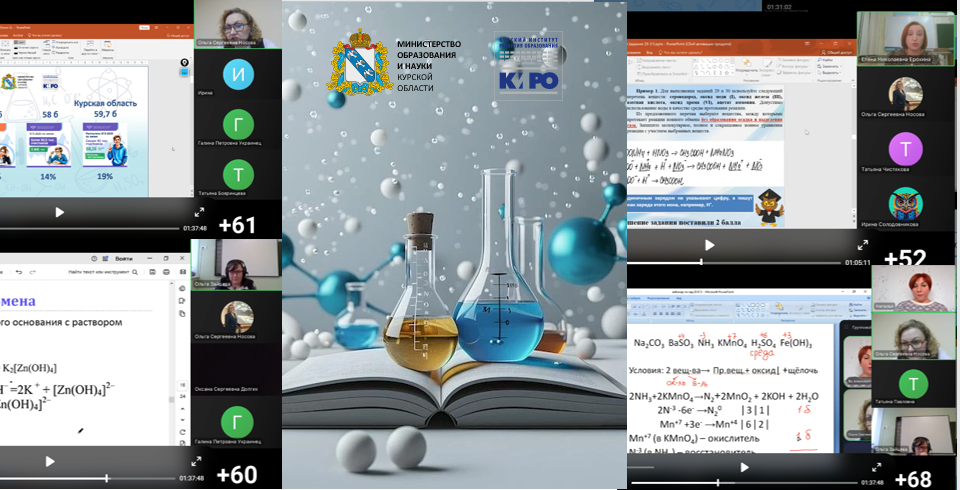
Task: Seek on the bottom-left video progress bar
Action: point(100,478)
